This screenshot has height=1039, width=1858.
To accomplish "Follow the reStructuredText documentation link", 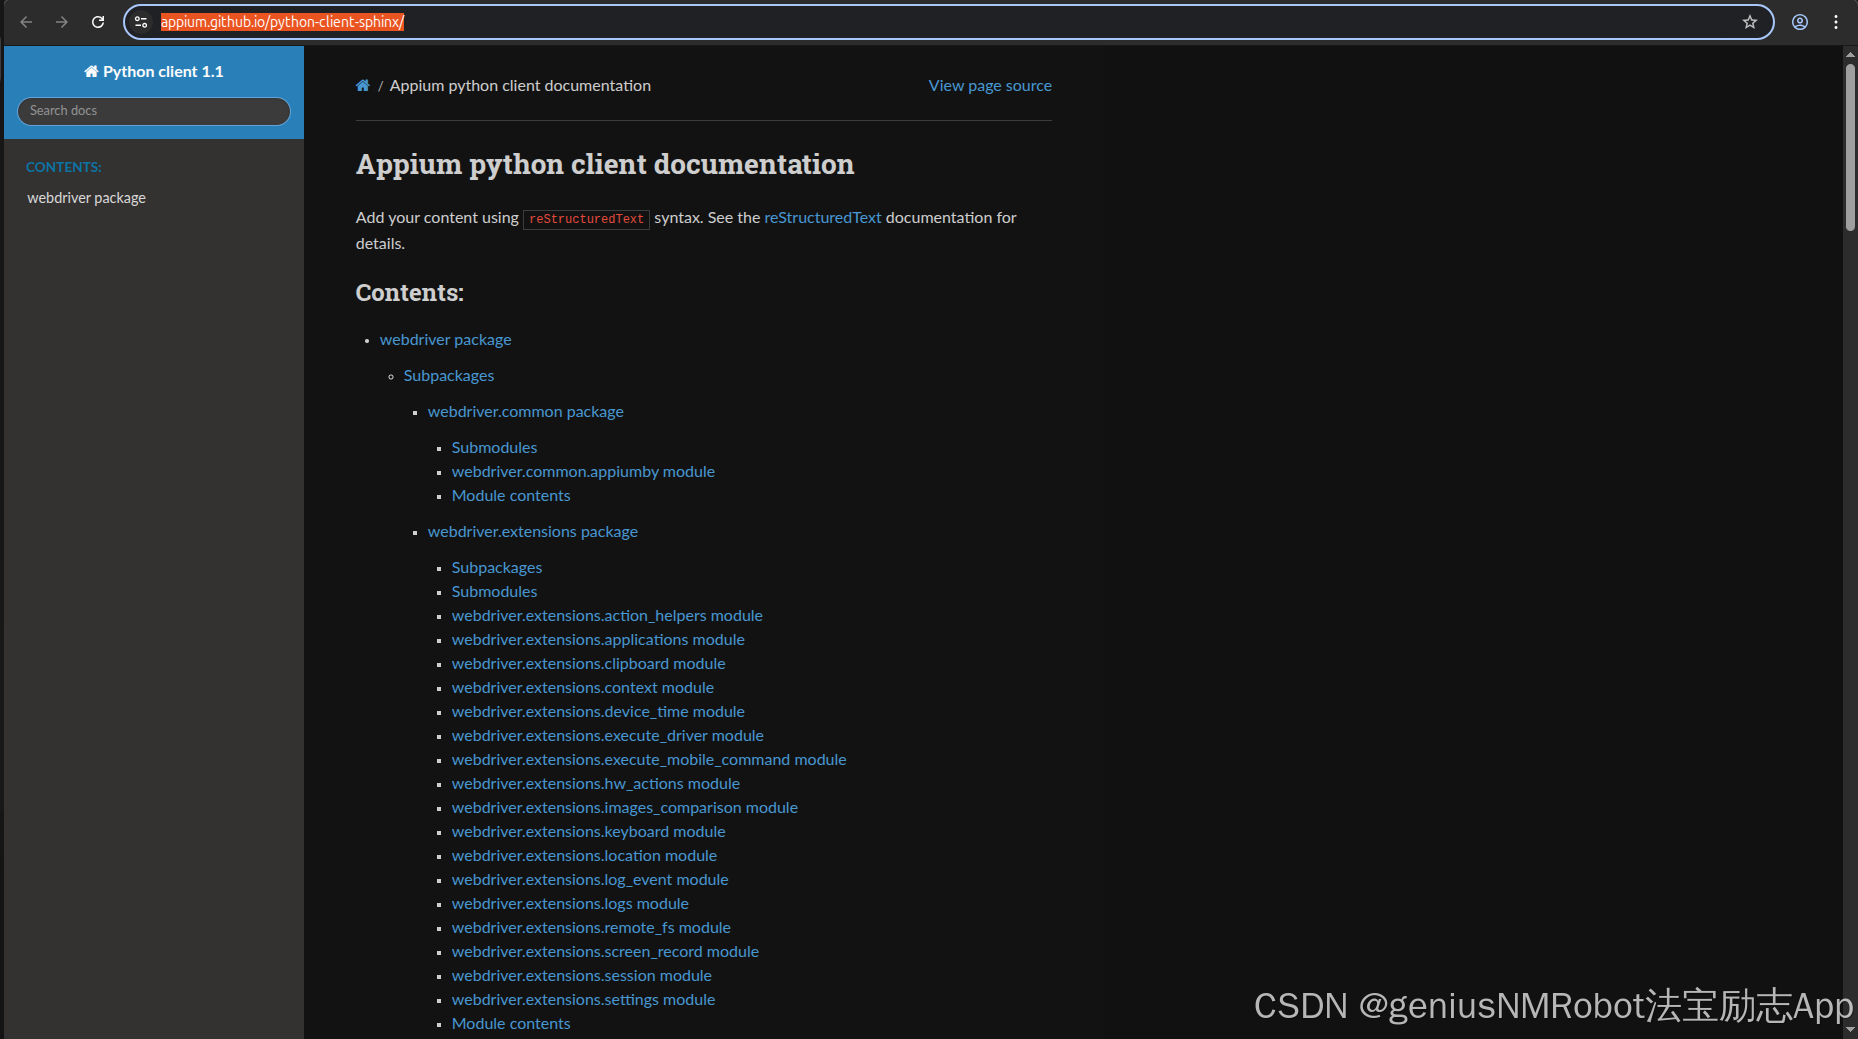I will tap(822, 217).
